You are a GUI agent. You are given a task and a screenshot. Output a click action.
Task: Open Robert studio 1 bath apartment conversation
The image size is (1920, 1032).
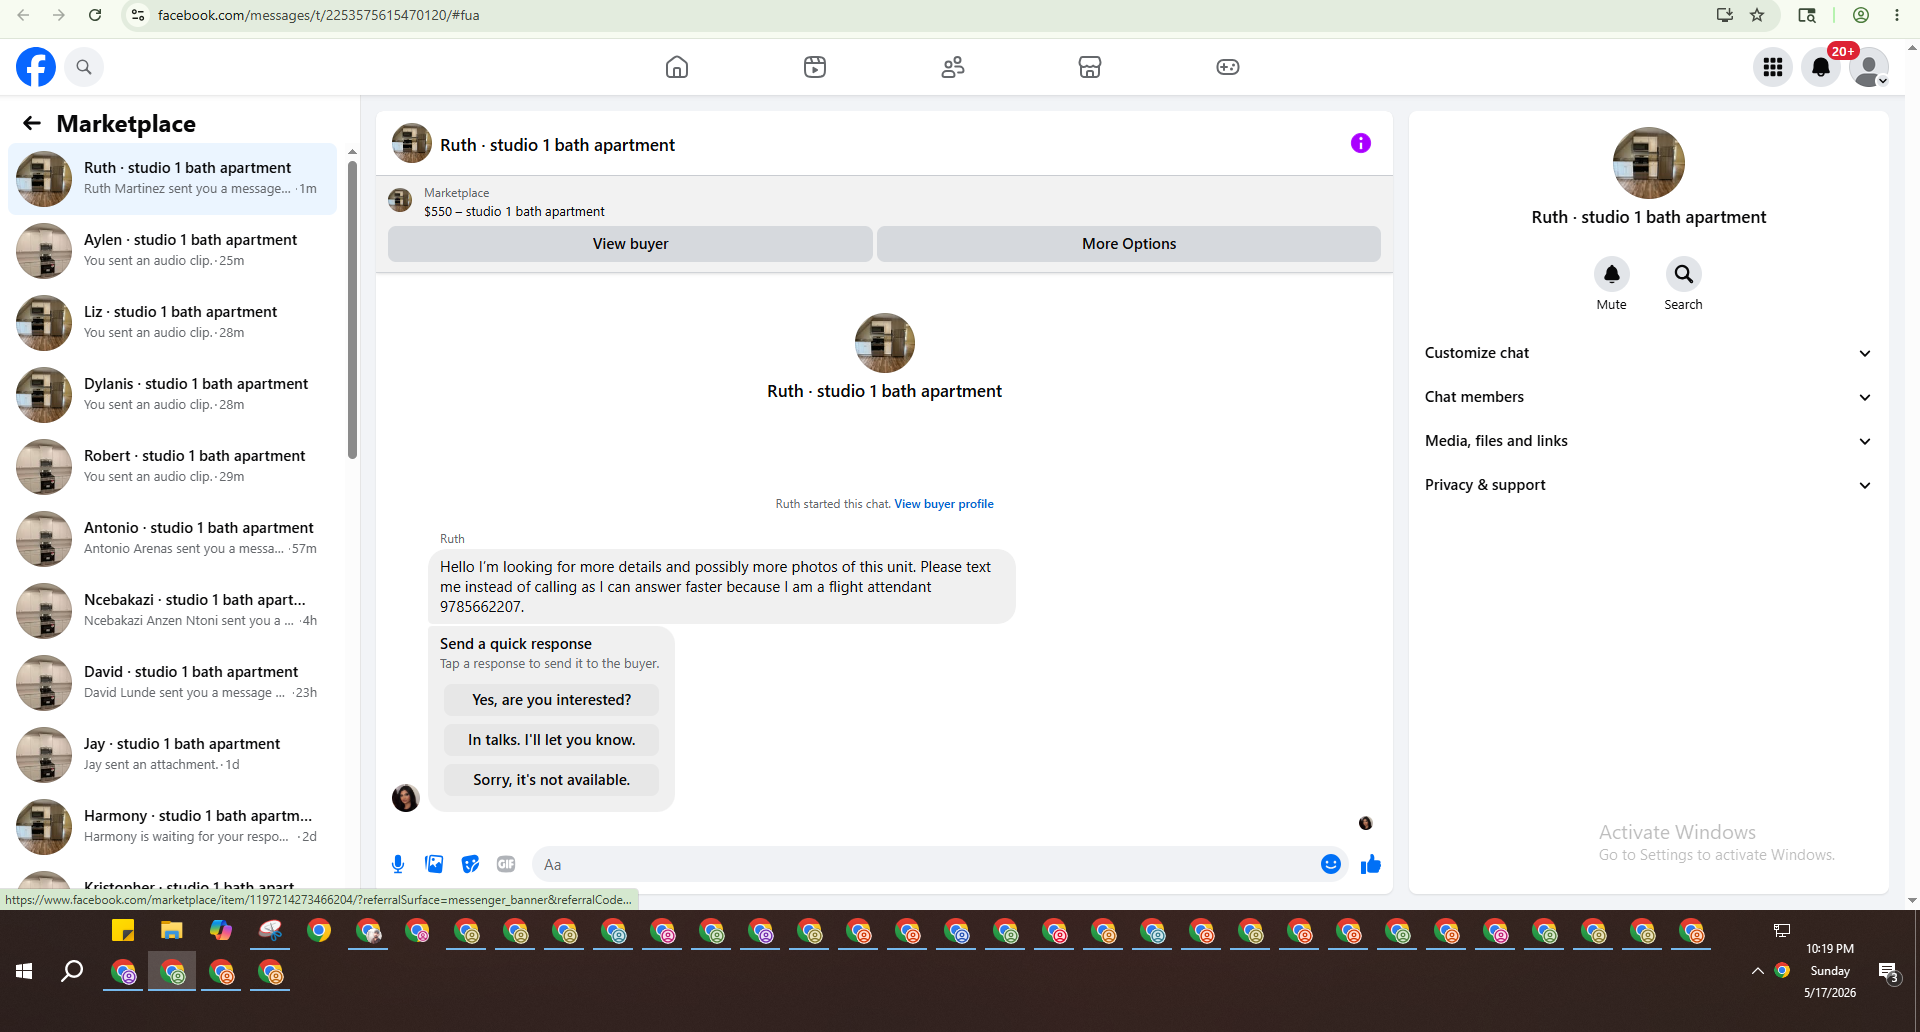[173, 467]
